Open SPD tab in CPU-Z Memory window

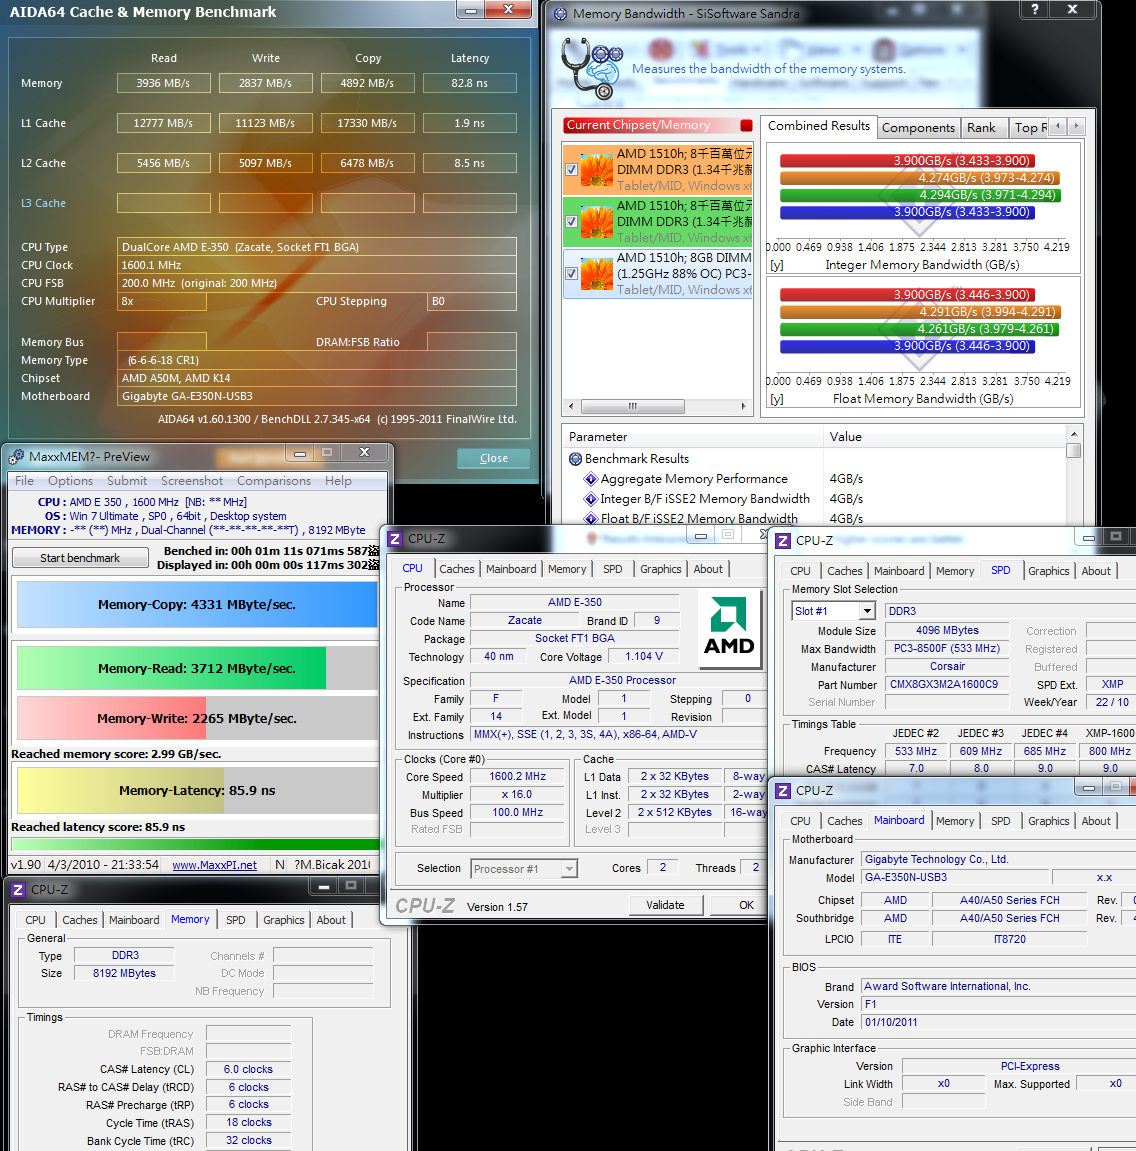(x=236, y=920)
